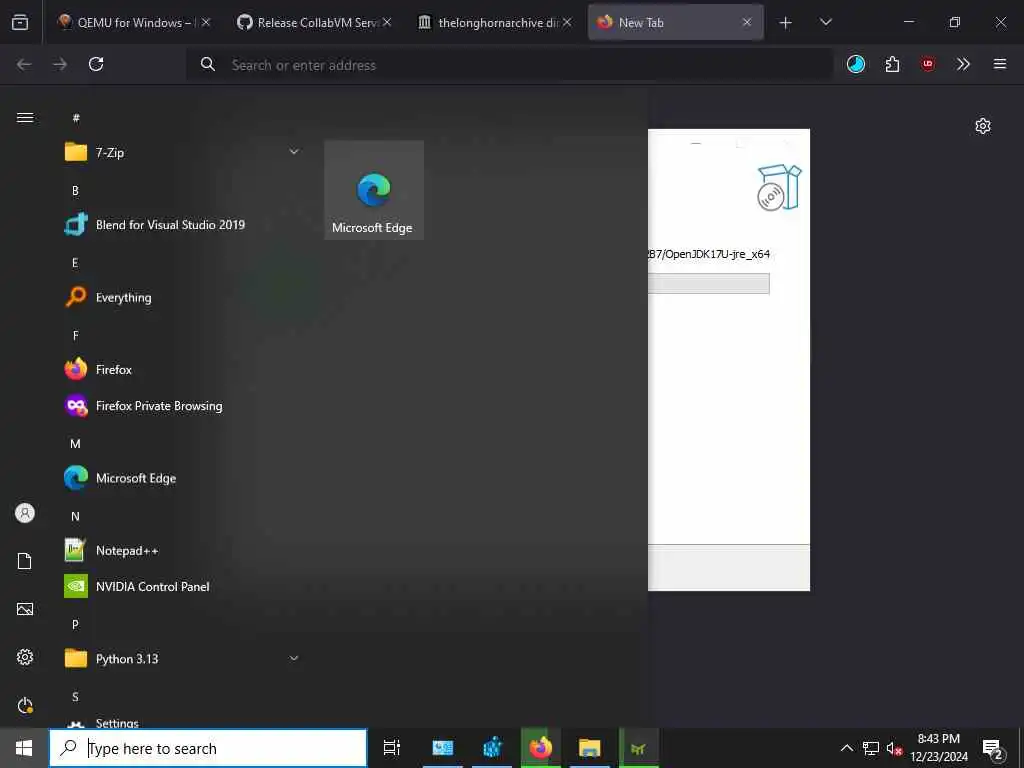Open network icon in system tray
The width and height of the screenshot is (1024, 768).
[x=871, y=748]
